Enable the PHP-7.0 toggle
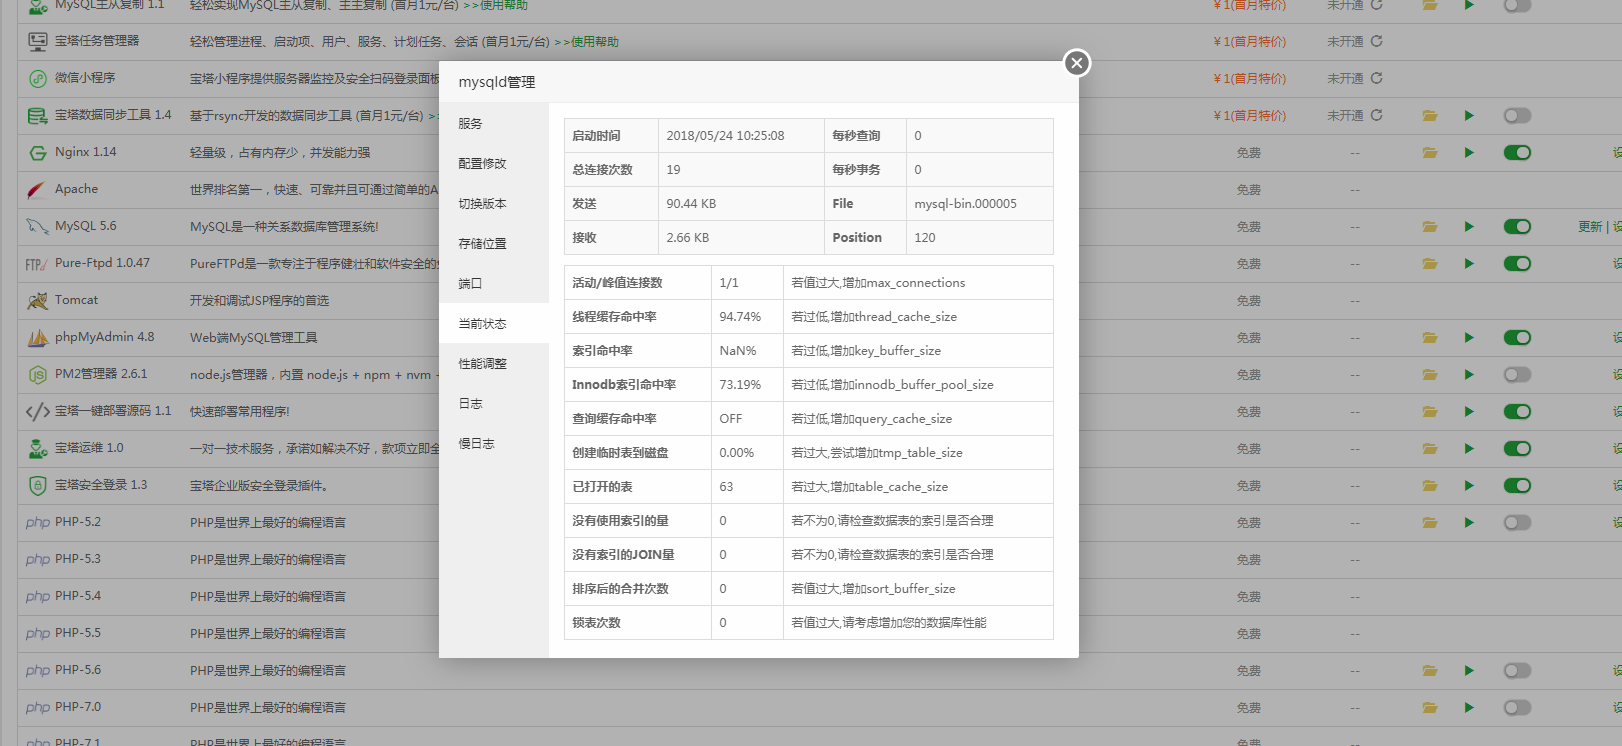 coord(1517,708)
